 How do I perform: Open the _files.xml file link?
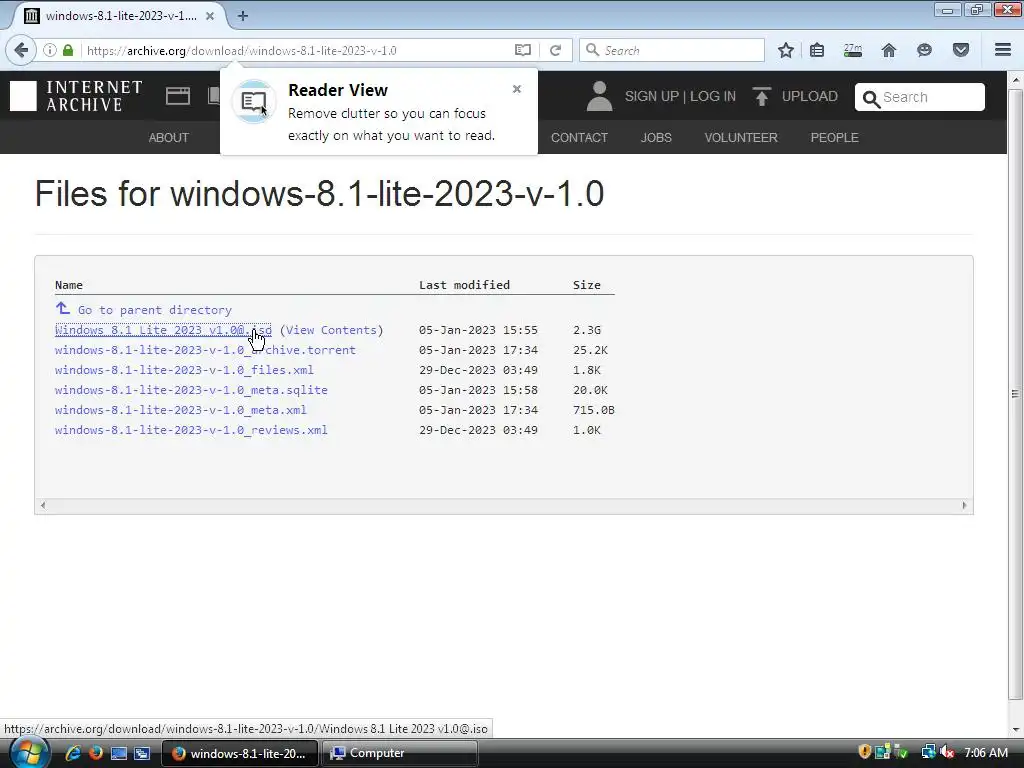pyautogui.click(x=184, y=370)
